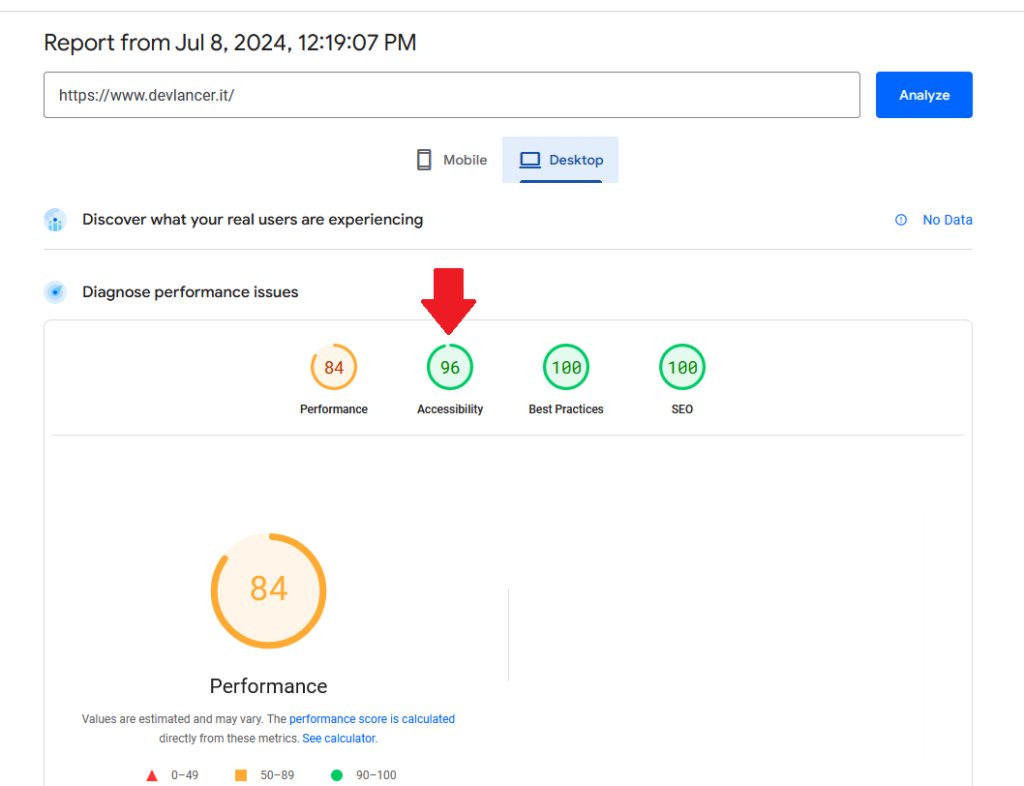1024x786 pixels.
Task: Select the Desktop tab
Action: point(561,160)
